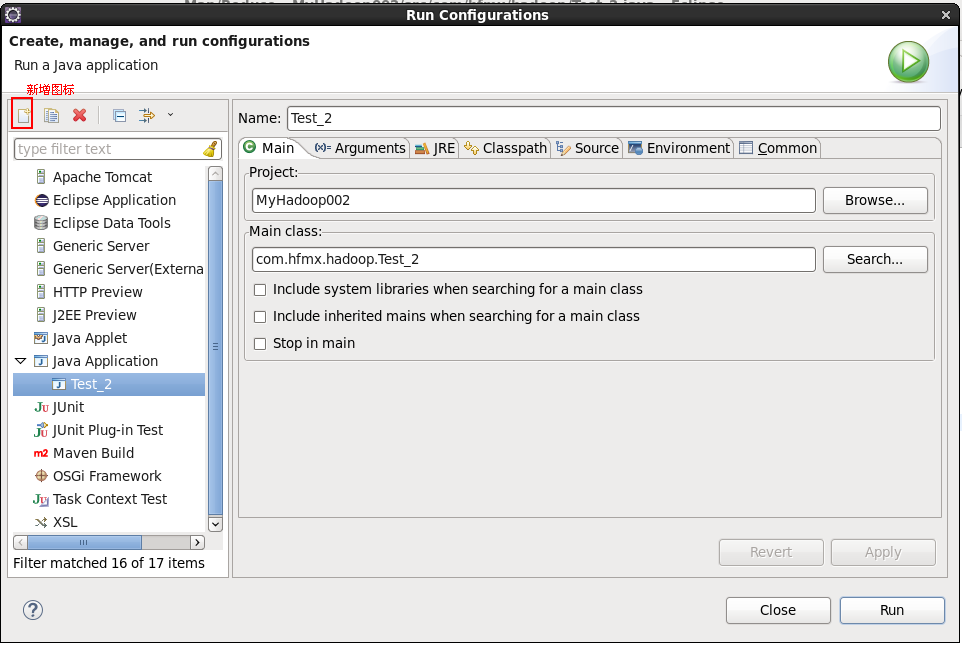Click the green Run arrow icon
The width and height of the screenshot is (962, 646).
[x=909, y=62]
